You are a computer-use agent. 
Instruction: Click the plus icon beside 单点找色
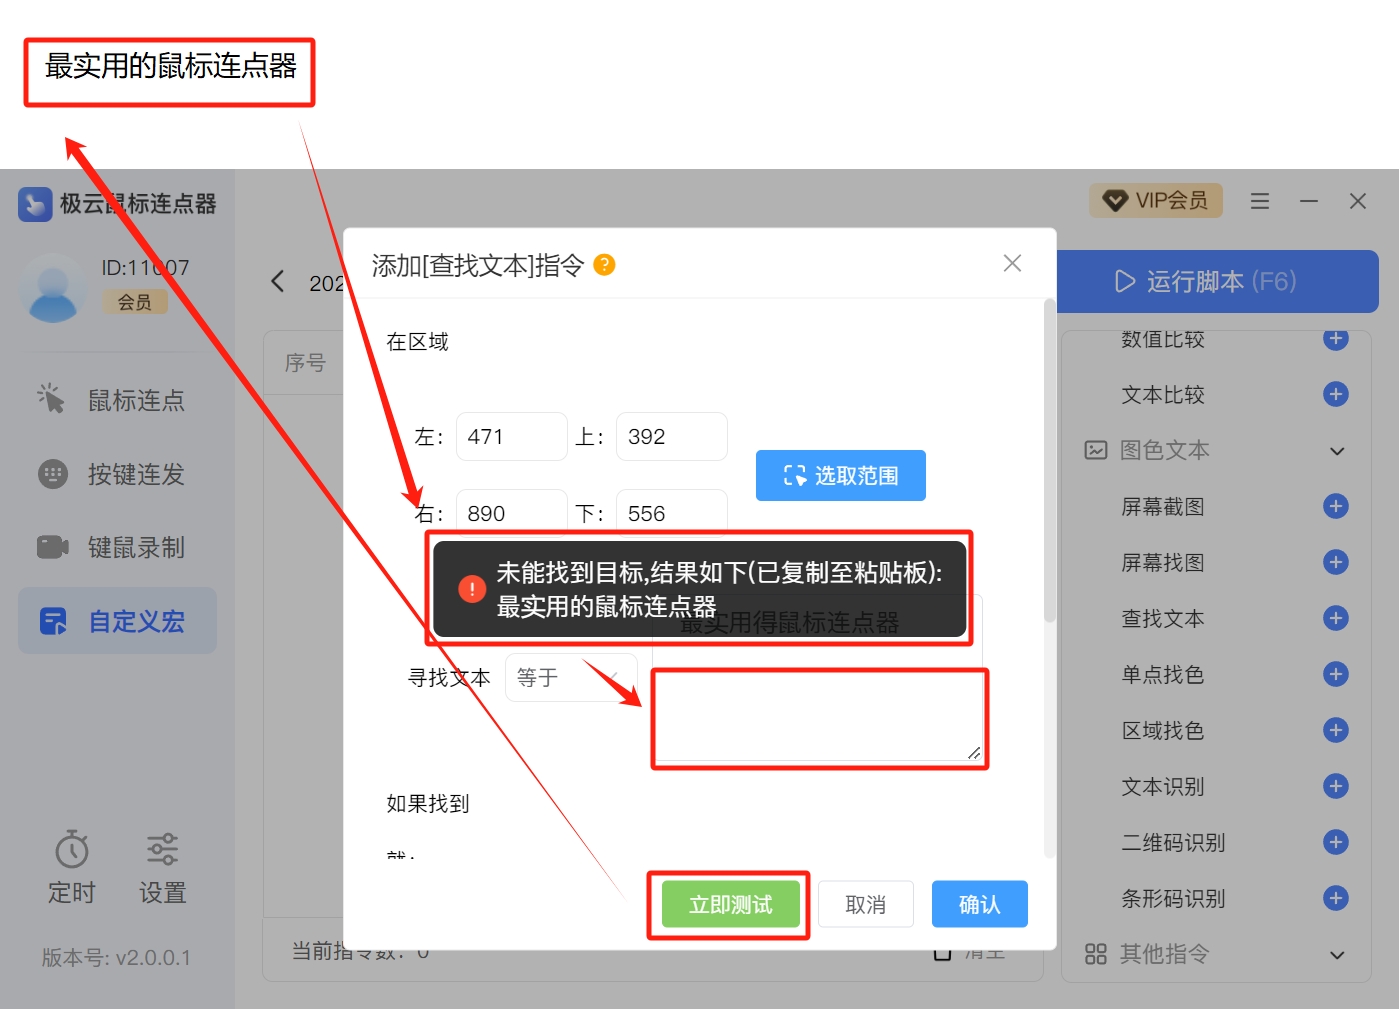[1335, 674]
